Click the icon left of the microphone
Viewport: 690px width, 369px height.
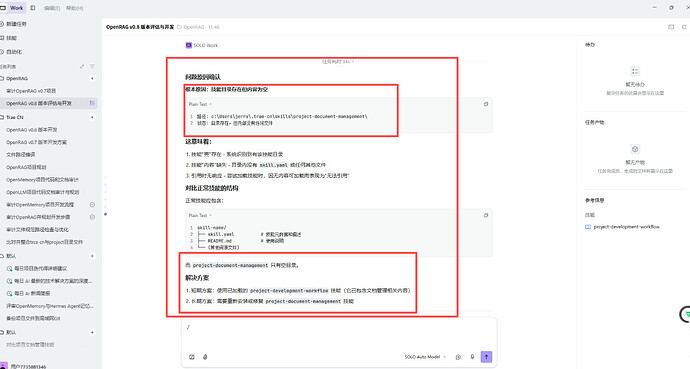coord(458,357)
